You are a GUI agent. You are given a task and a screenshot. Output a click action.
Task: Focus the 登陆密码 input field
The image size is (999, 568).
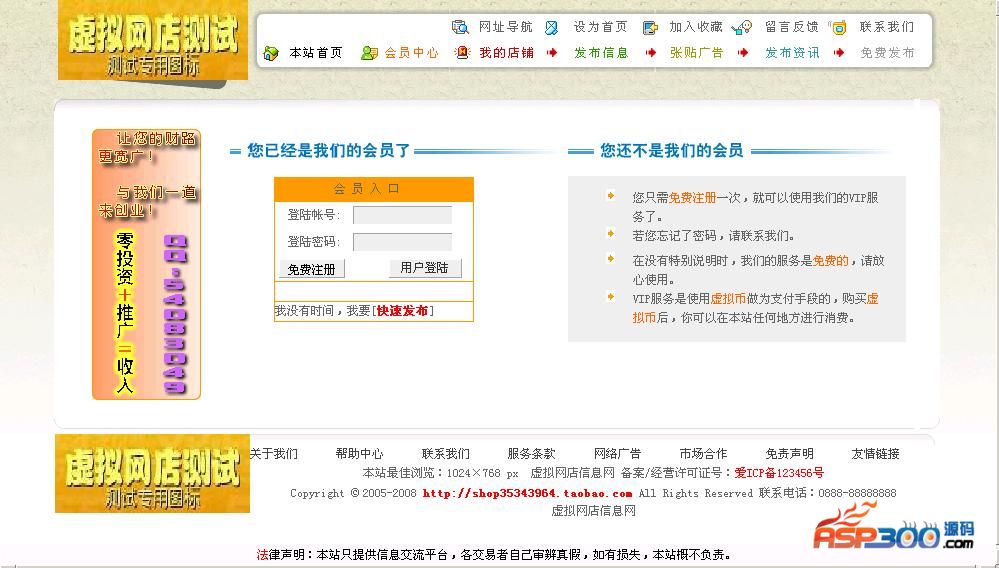[x=403, y=242]
